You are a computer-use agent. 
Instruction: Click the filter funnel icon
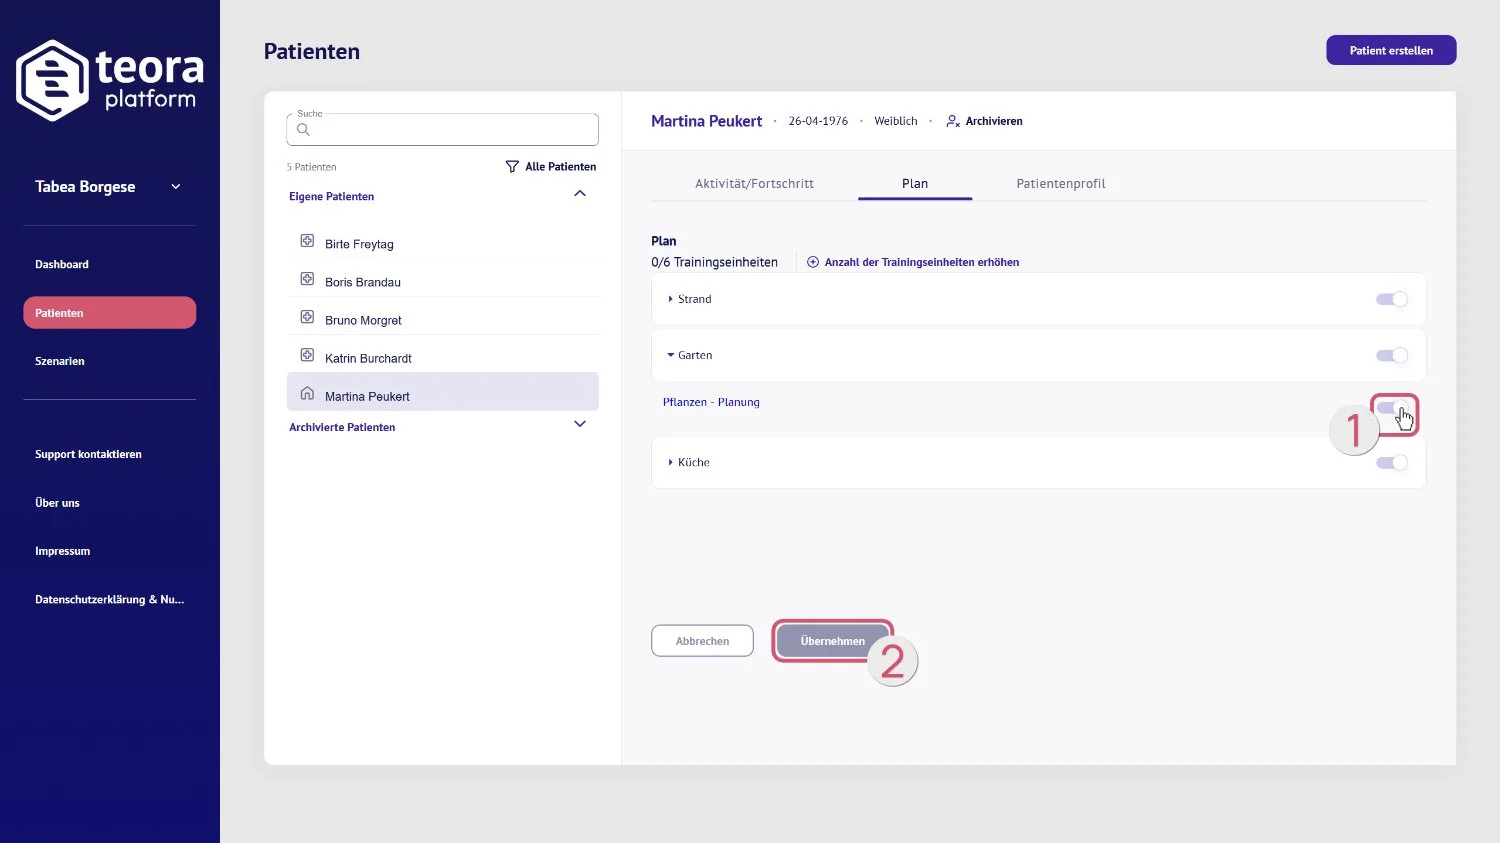point(512,166)
